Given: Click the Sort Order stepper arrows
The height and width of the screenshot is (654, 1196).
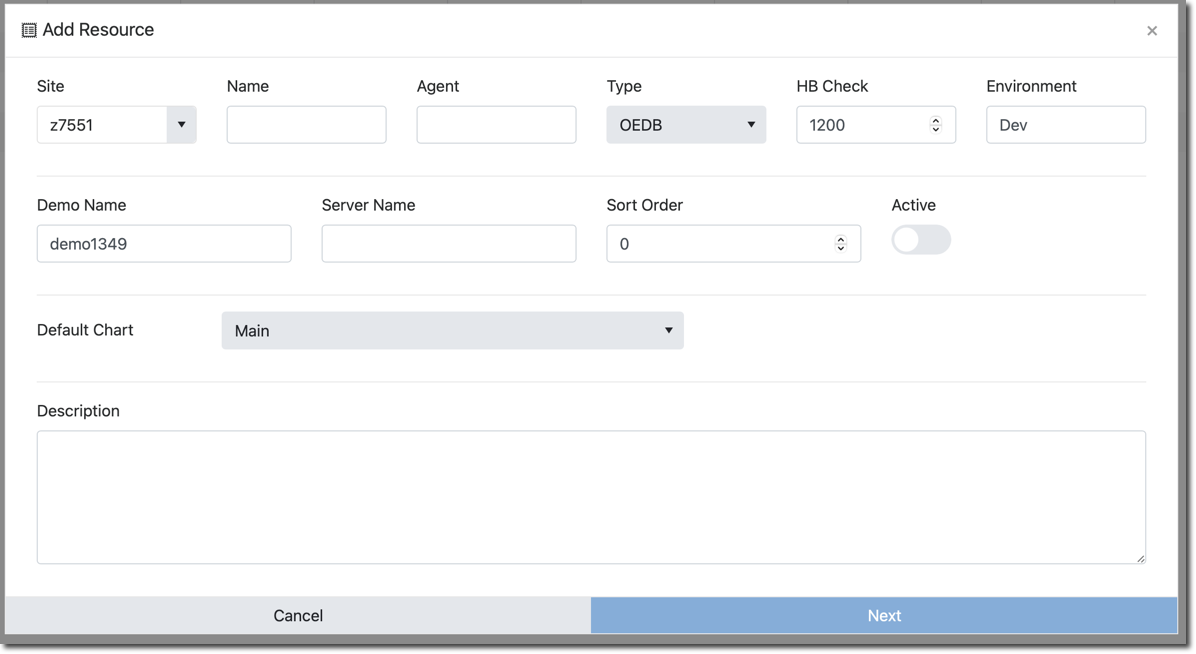Looking at the screenshot, I should point(841,243).
